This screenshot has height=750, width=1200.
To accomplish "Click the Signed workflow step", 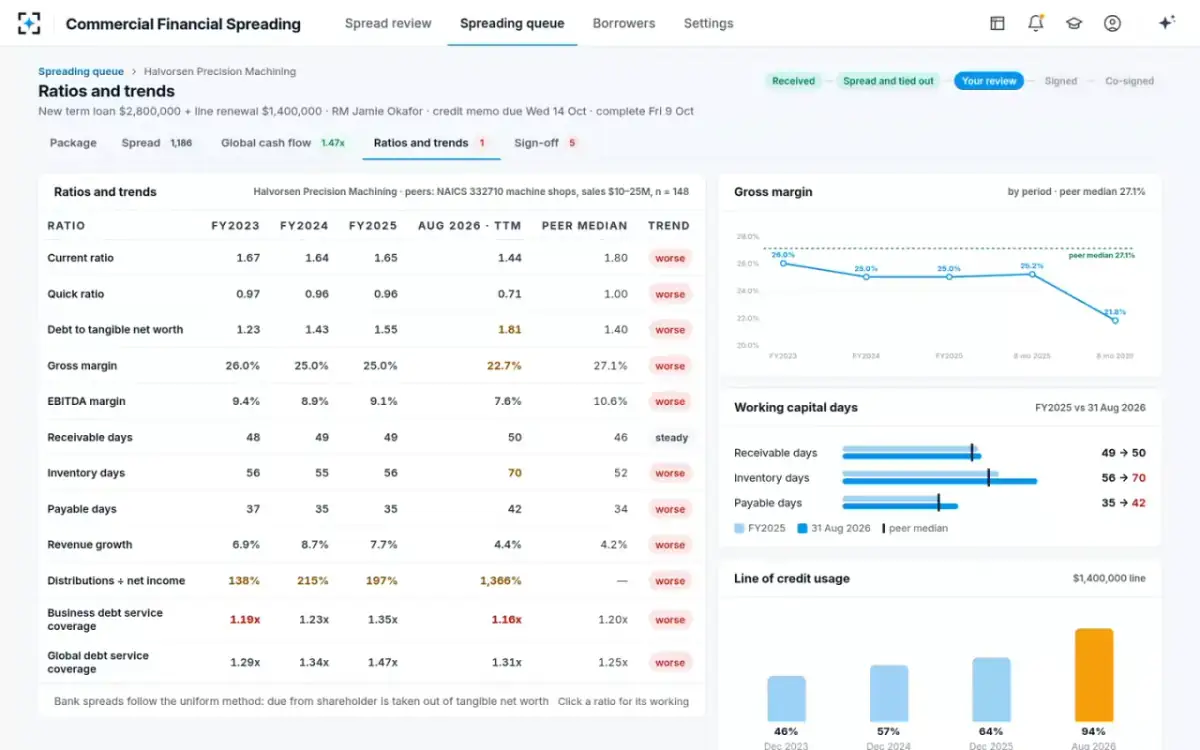I will pos(1060,81).
